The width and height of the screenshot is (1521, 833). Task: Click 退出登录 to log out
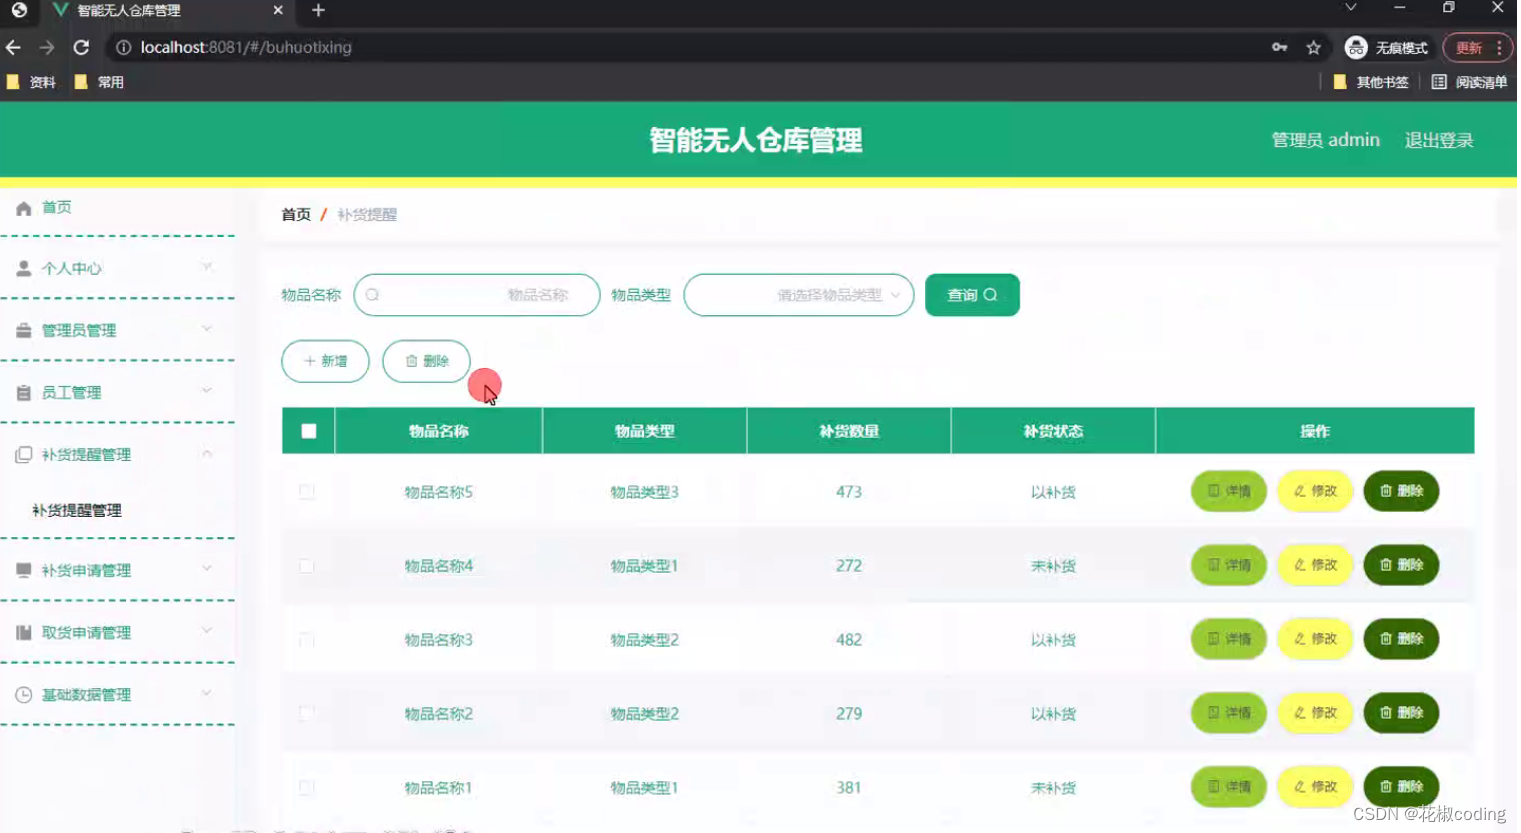1438,140
